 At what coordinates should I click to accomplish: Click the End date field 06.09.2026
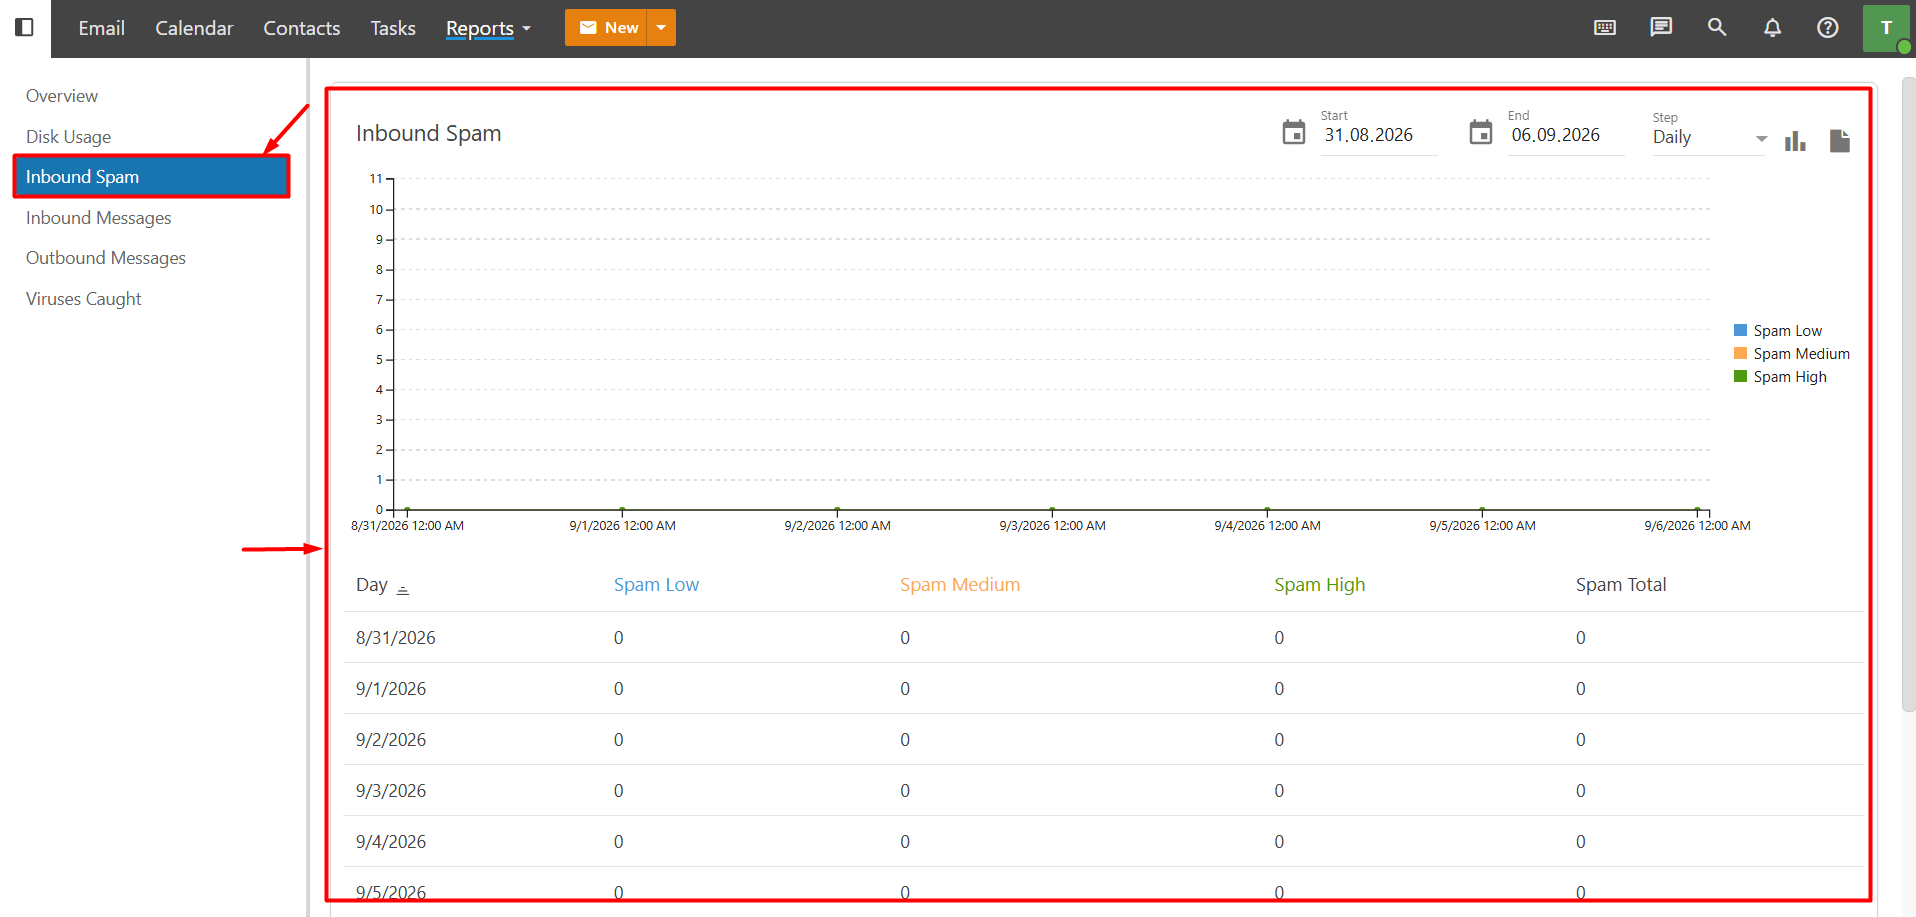pyautogui.click(x=1565, y=135)
